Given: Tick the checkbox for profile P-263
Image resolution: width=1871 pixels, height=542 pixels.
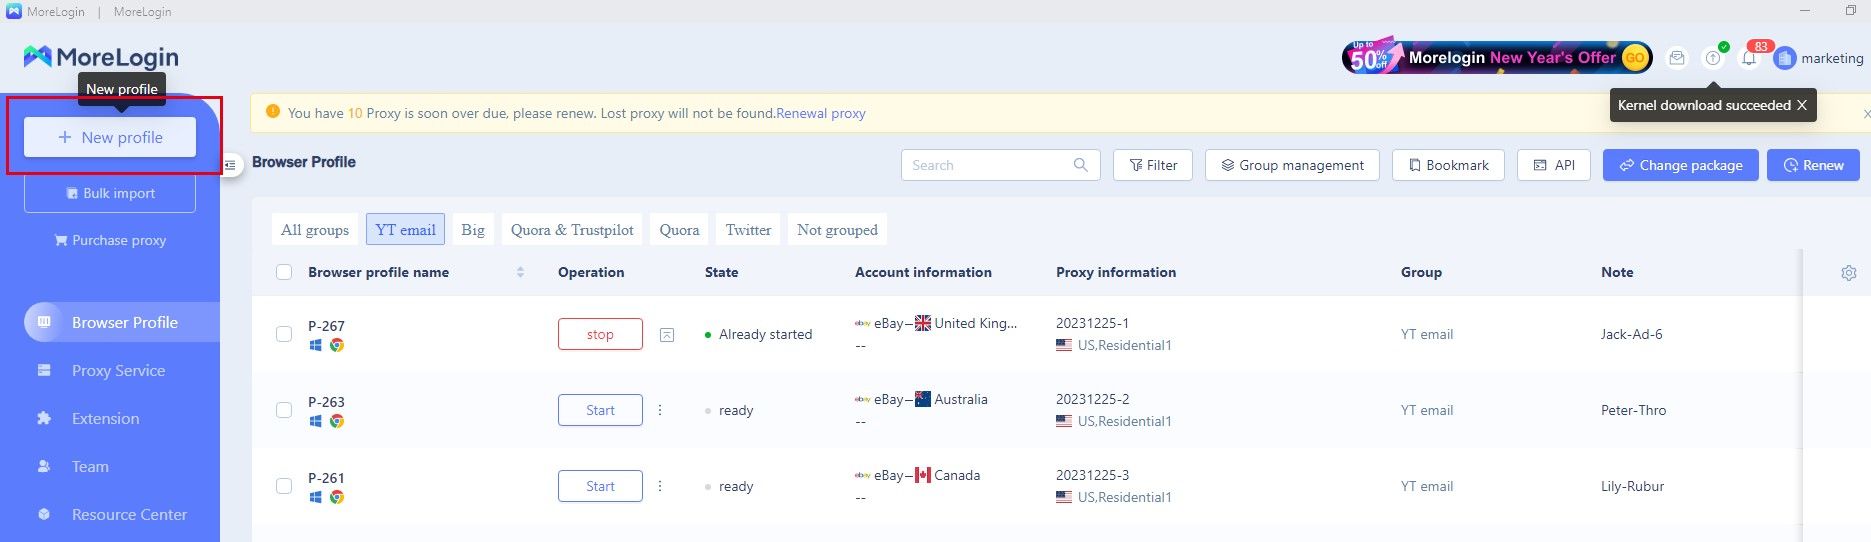Looking at the screenshot, I should [284, 410].
